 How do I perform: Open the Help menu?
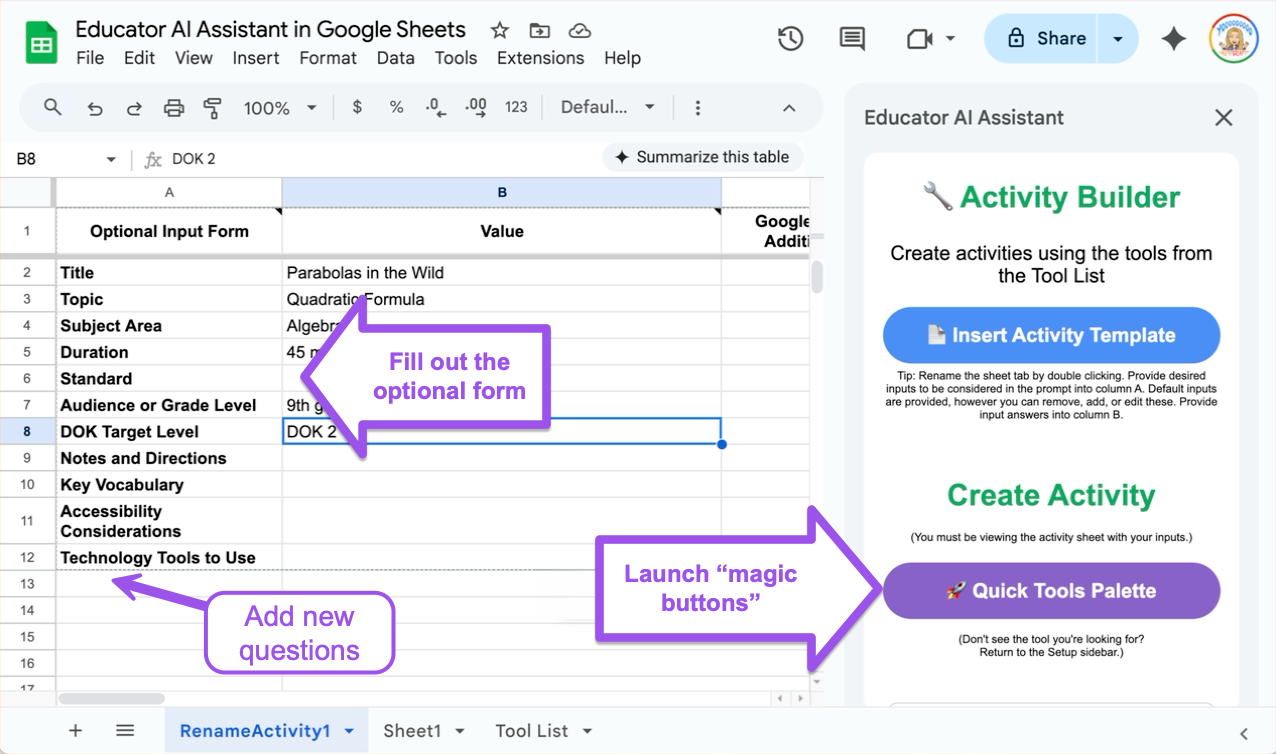(622, 58)
